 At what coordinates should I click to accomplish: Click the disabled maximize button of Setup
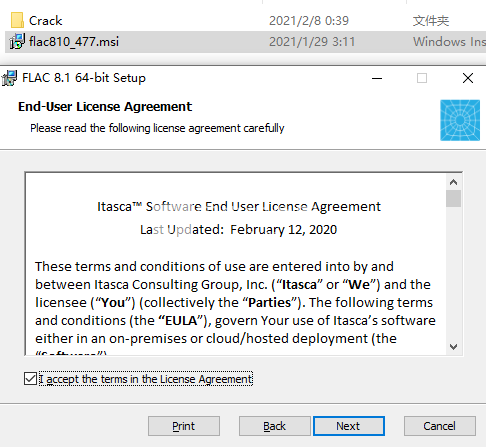coord(422,78)
